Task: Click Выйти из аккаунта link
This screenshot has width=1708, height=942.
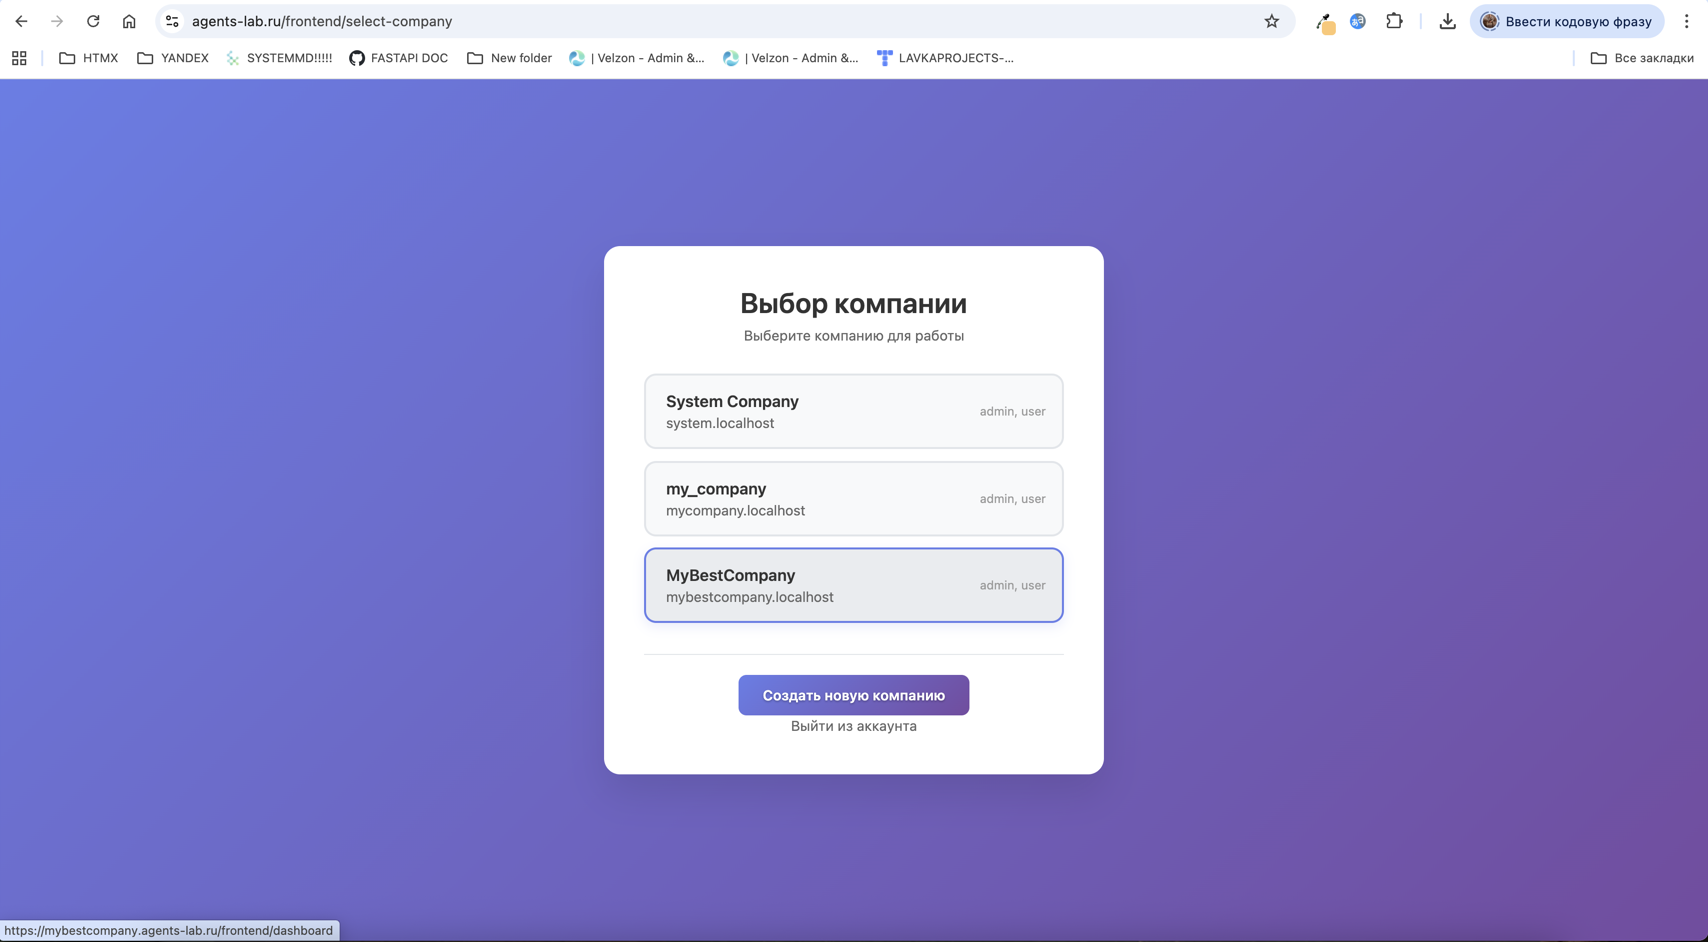Action: coord(853,726)
